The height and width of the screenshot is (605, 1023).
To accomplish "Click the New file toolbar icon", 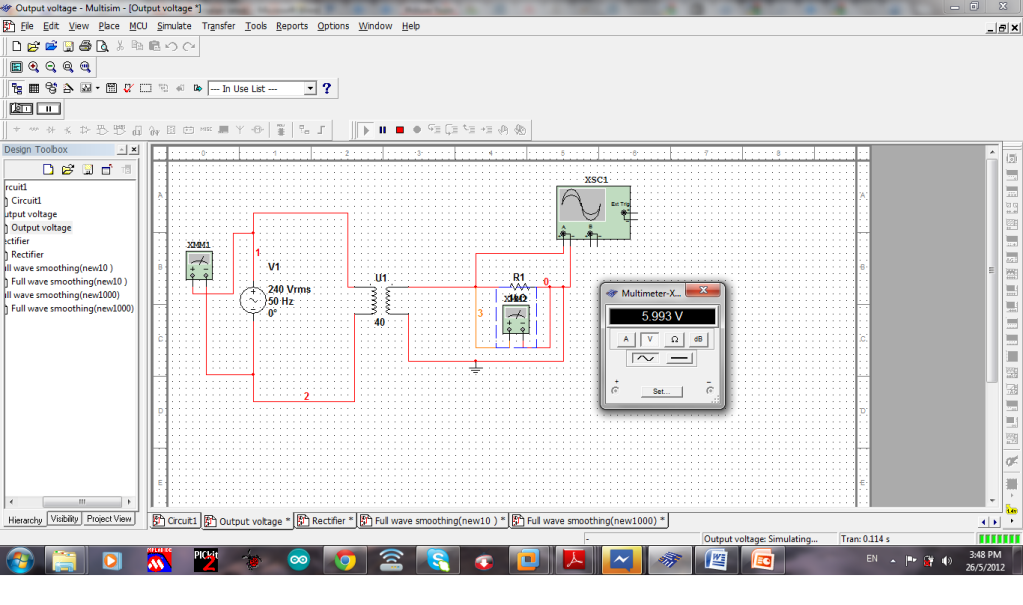I will 16,46.
